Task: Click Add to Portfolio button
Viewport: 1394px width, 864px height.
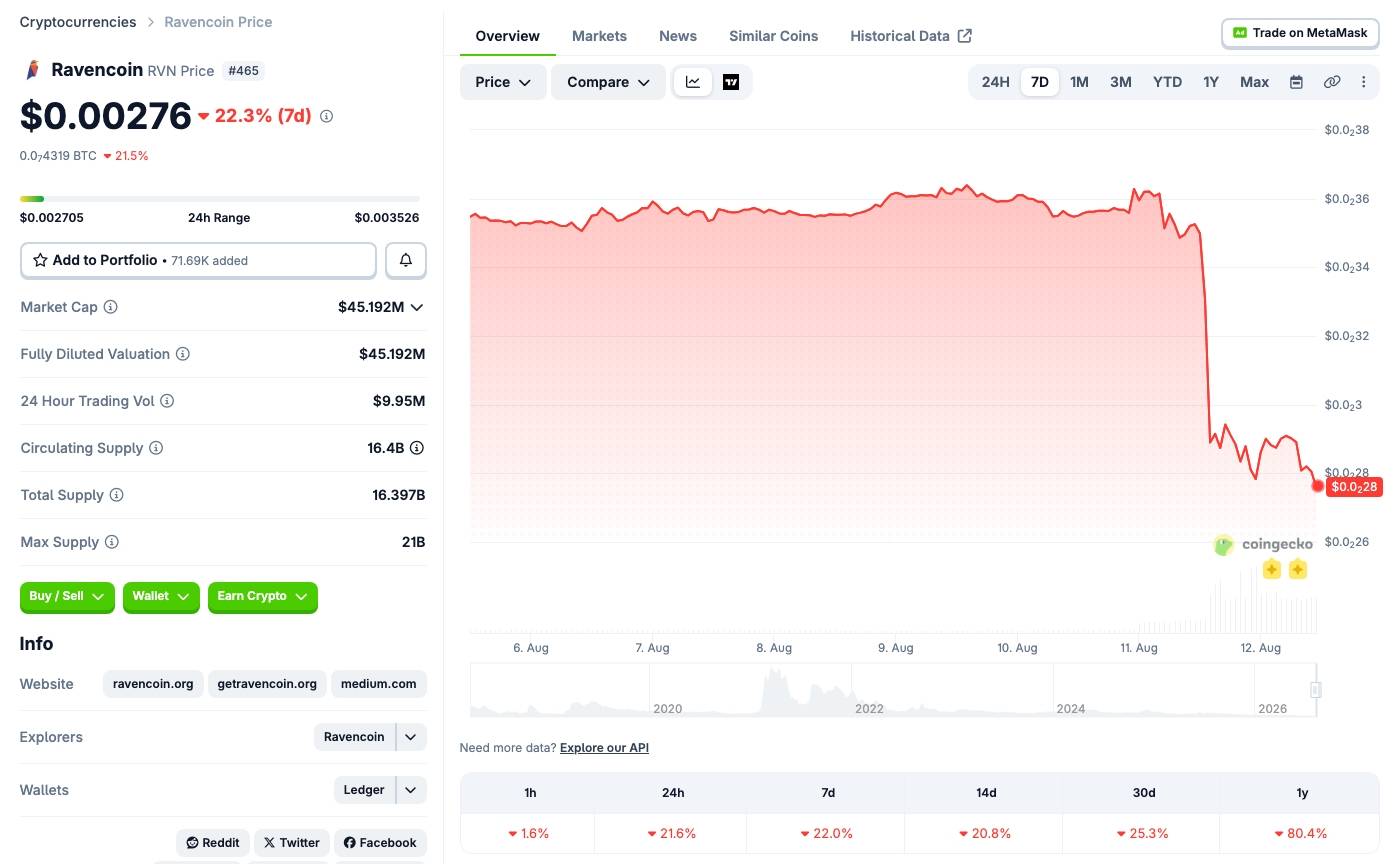Action: 198,260
